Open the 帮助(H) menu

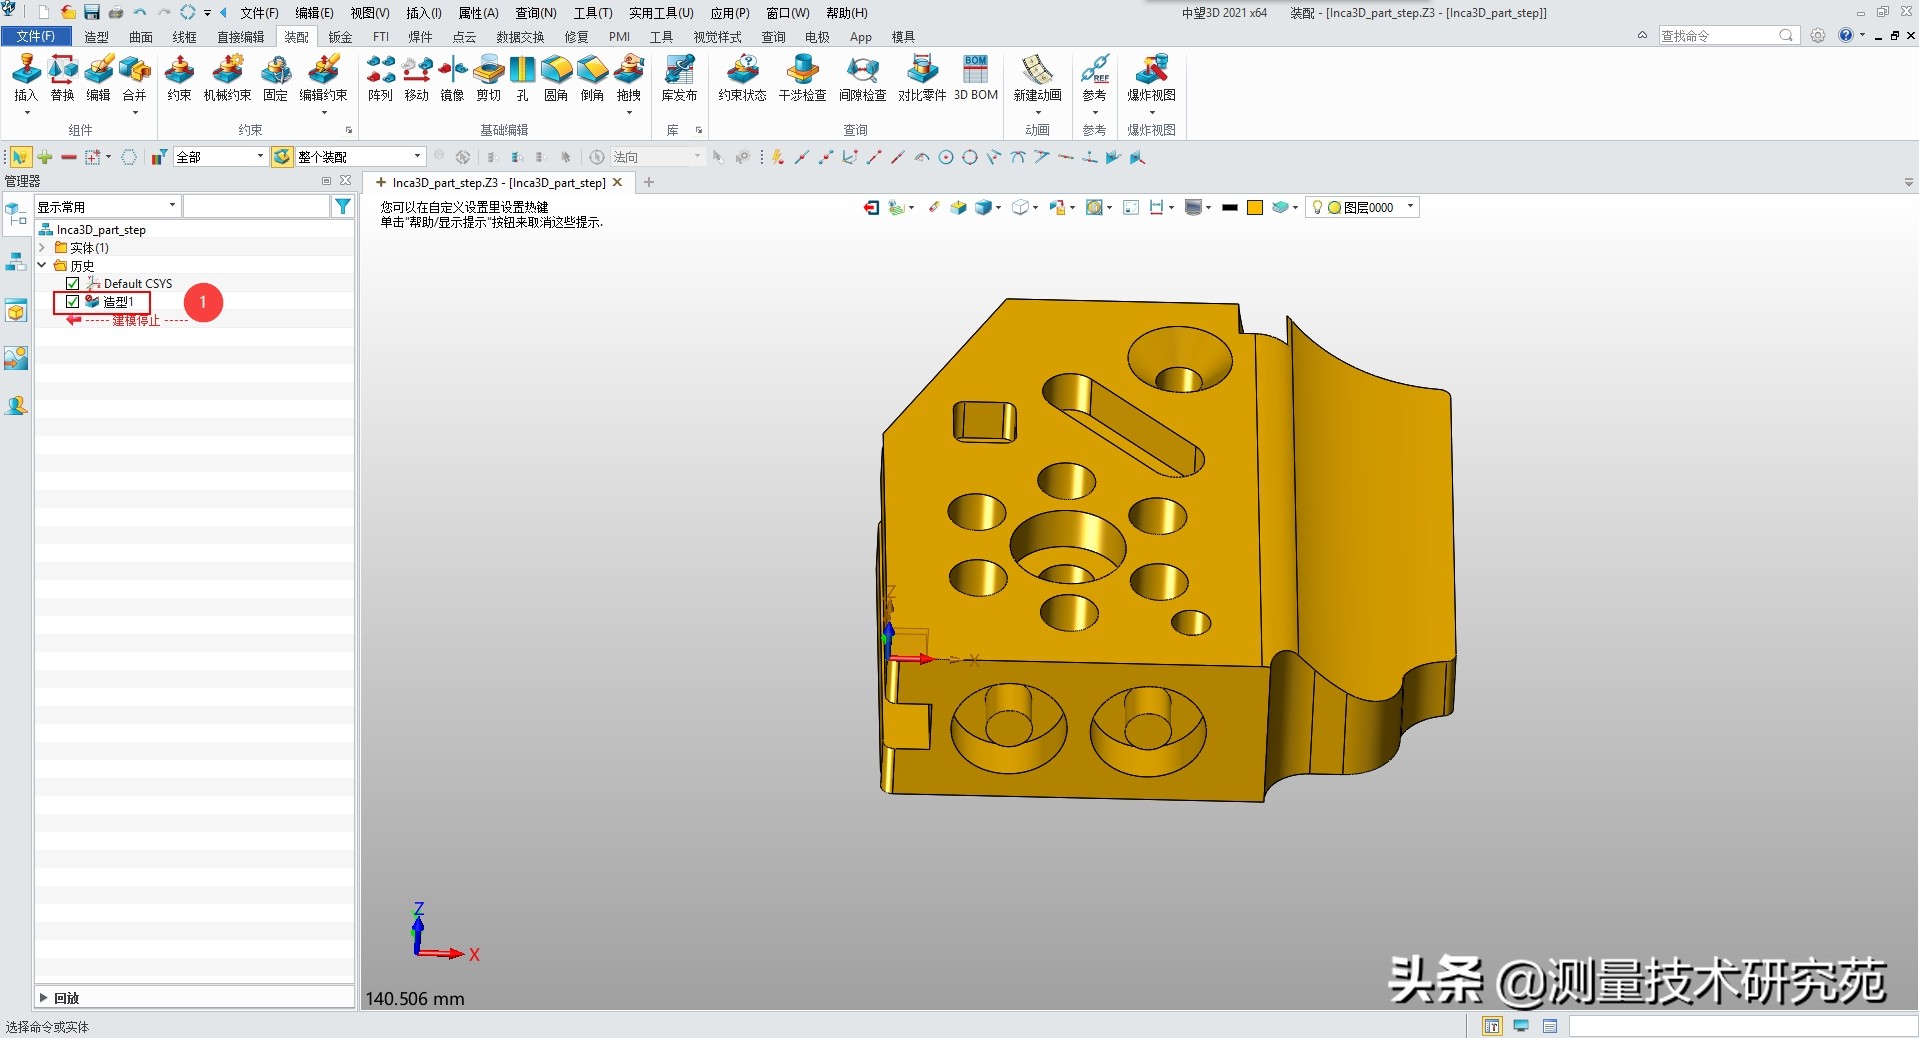(847, 13)
